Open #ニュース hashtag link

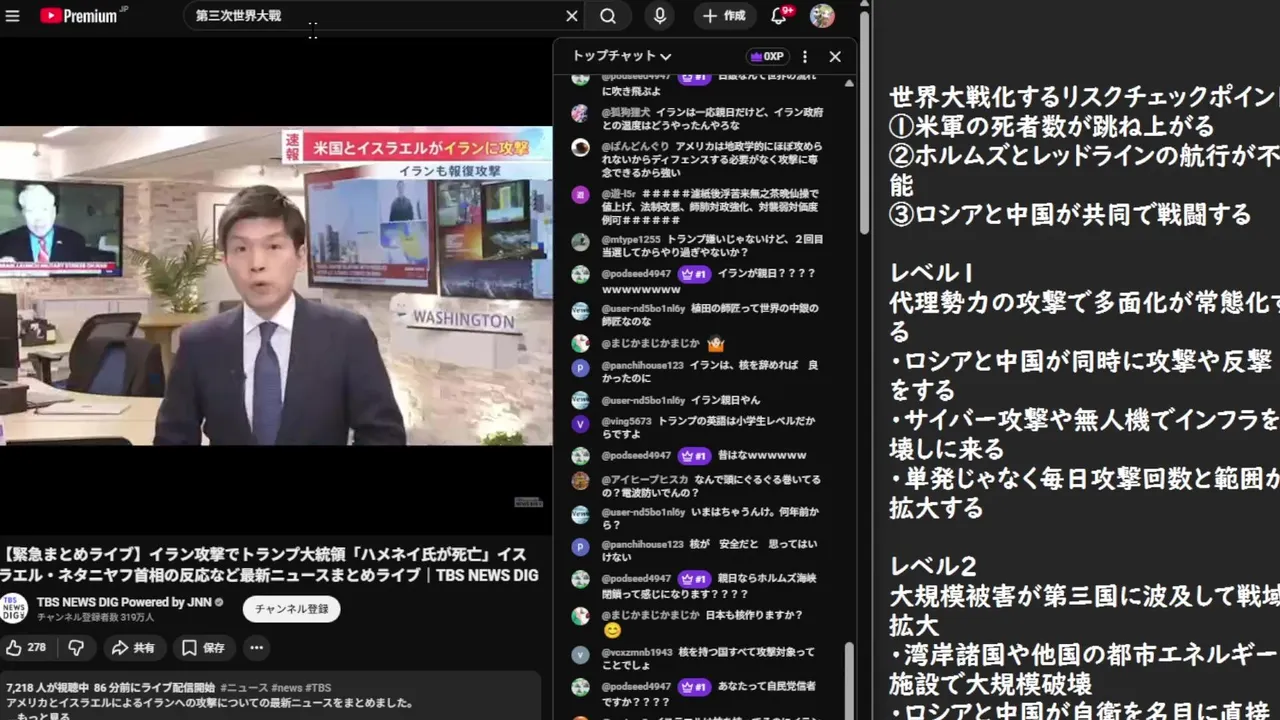(x=244, y=688)
